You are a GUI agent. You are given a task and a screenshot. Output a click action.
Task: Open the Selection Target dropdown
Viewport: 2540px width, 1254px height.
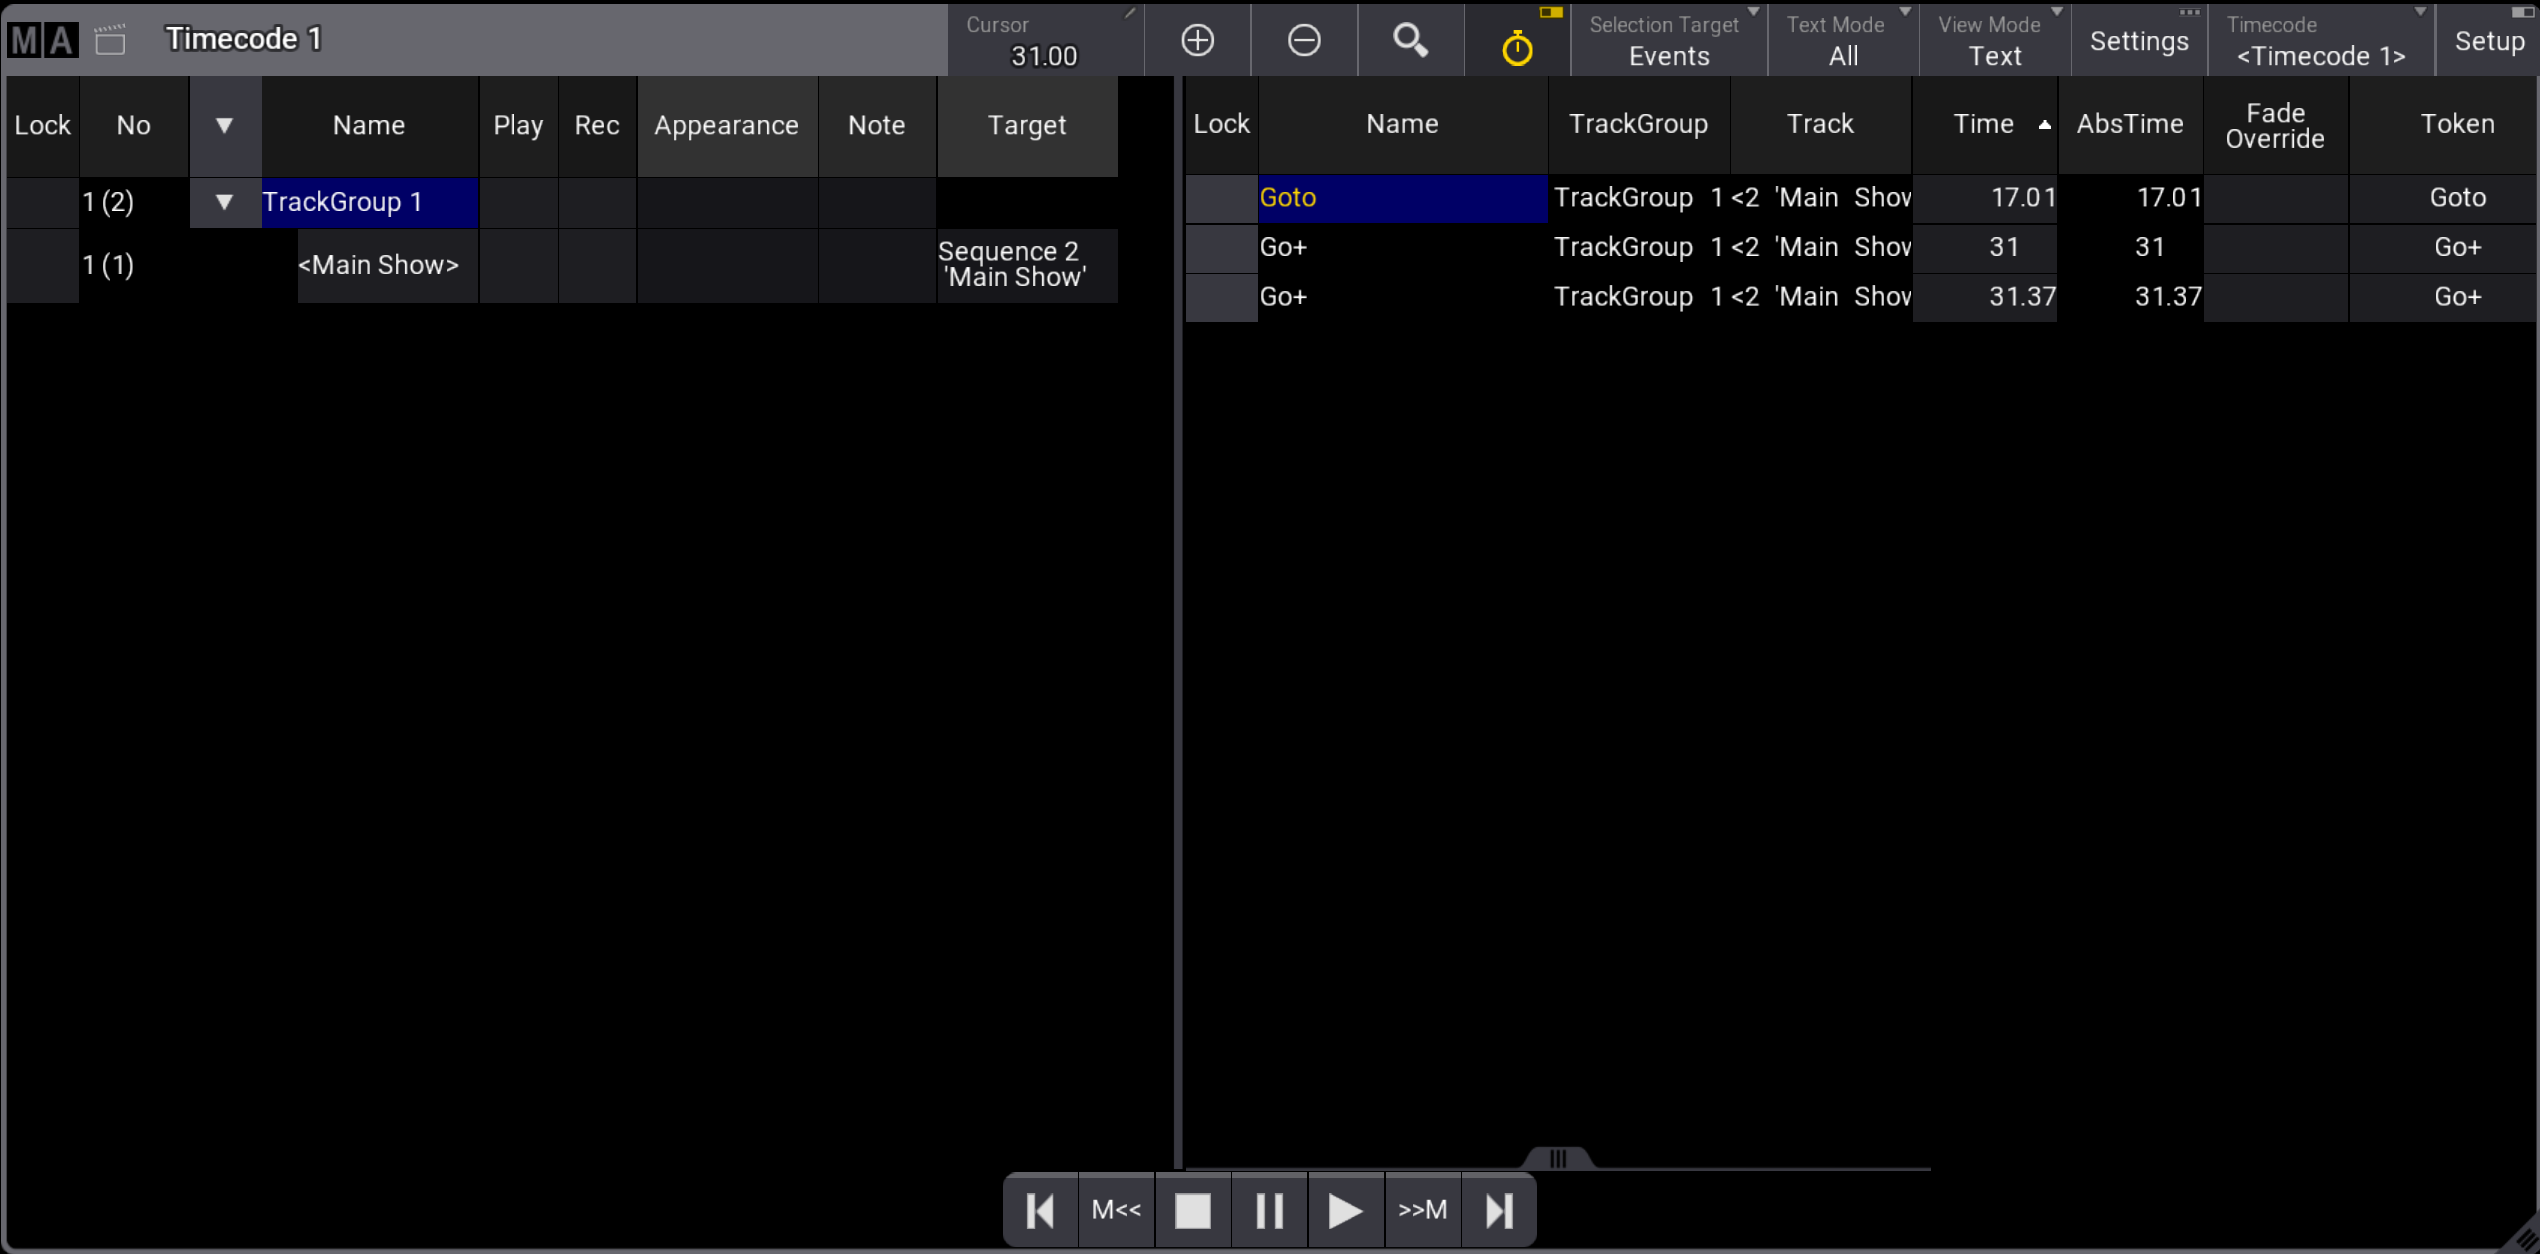point(1668,40)
